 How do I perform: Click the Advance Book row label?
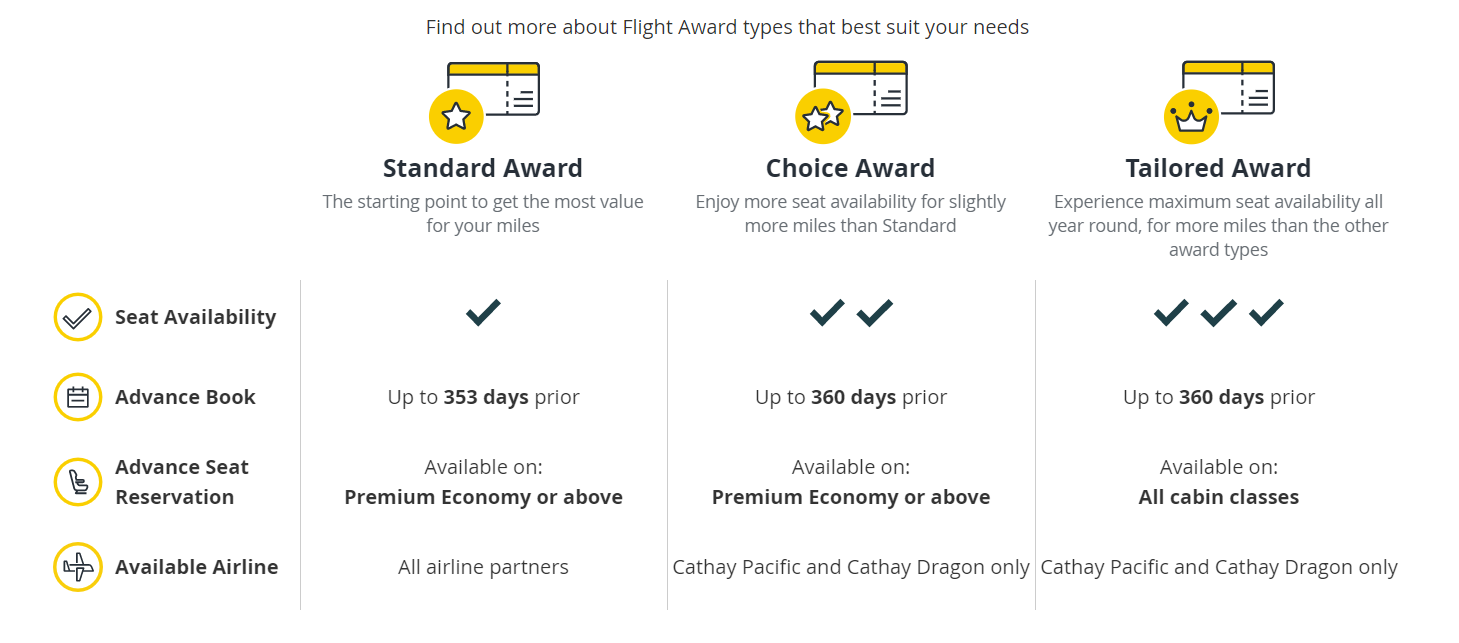pyautogui.click(x=185, y=397)
